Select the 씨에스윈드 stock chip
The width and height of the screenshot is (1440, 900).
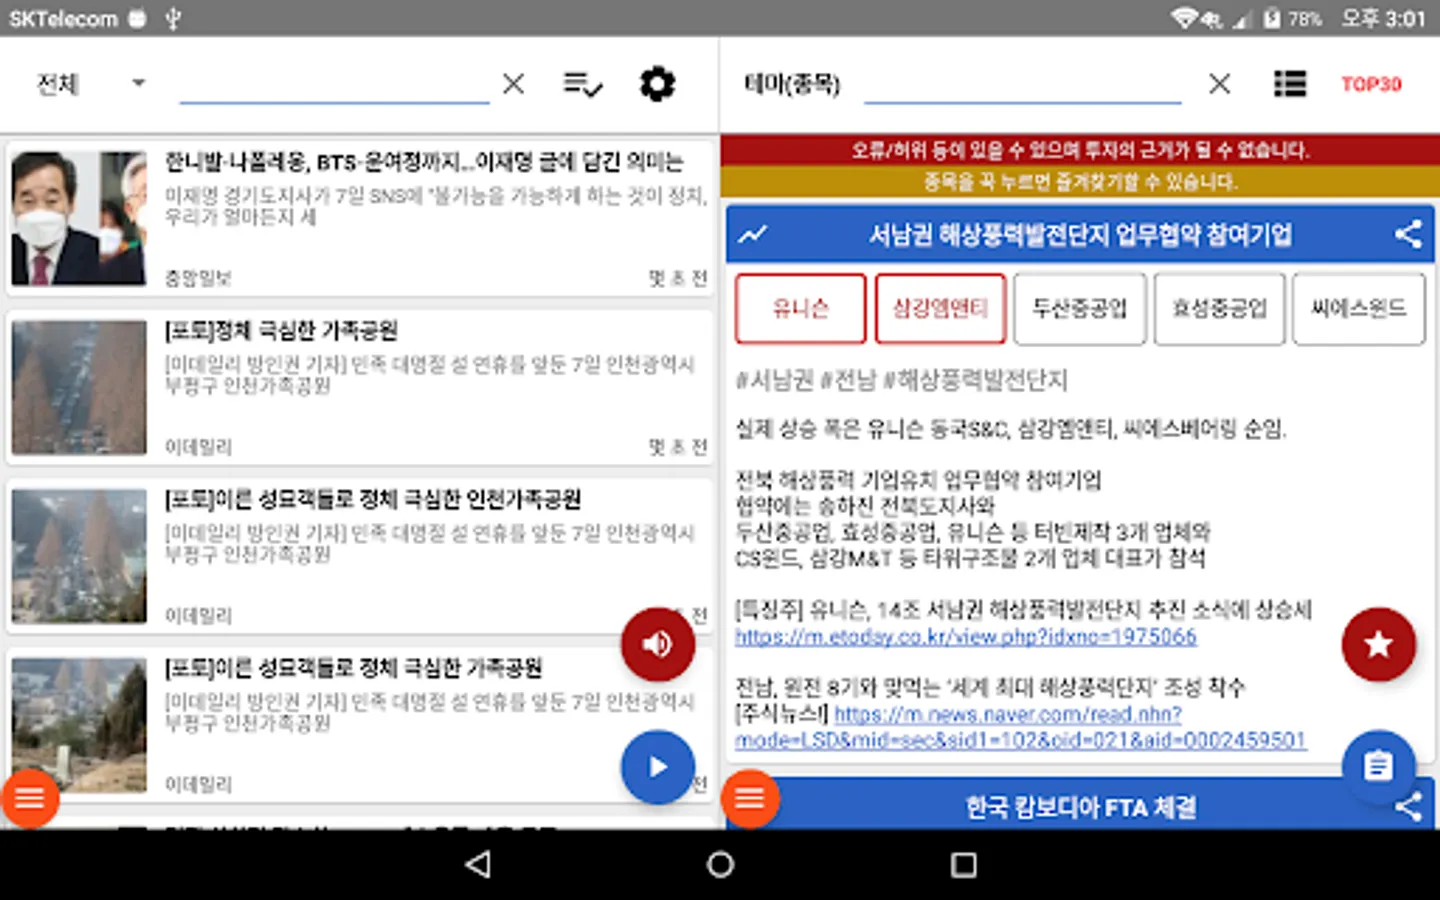(x=1358, y=308)
